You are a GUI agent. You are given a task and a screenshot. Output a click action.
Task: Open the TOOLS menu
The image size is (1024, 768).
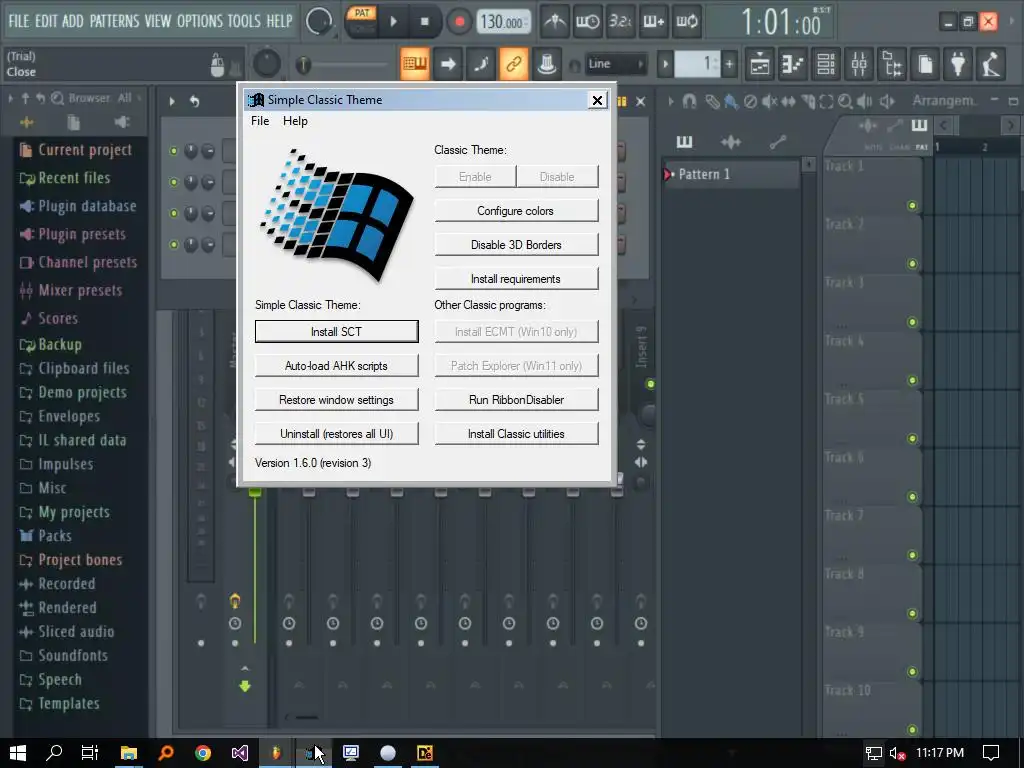(244, 21)
